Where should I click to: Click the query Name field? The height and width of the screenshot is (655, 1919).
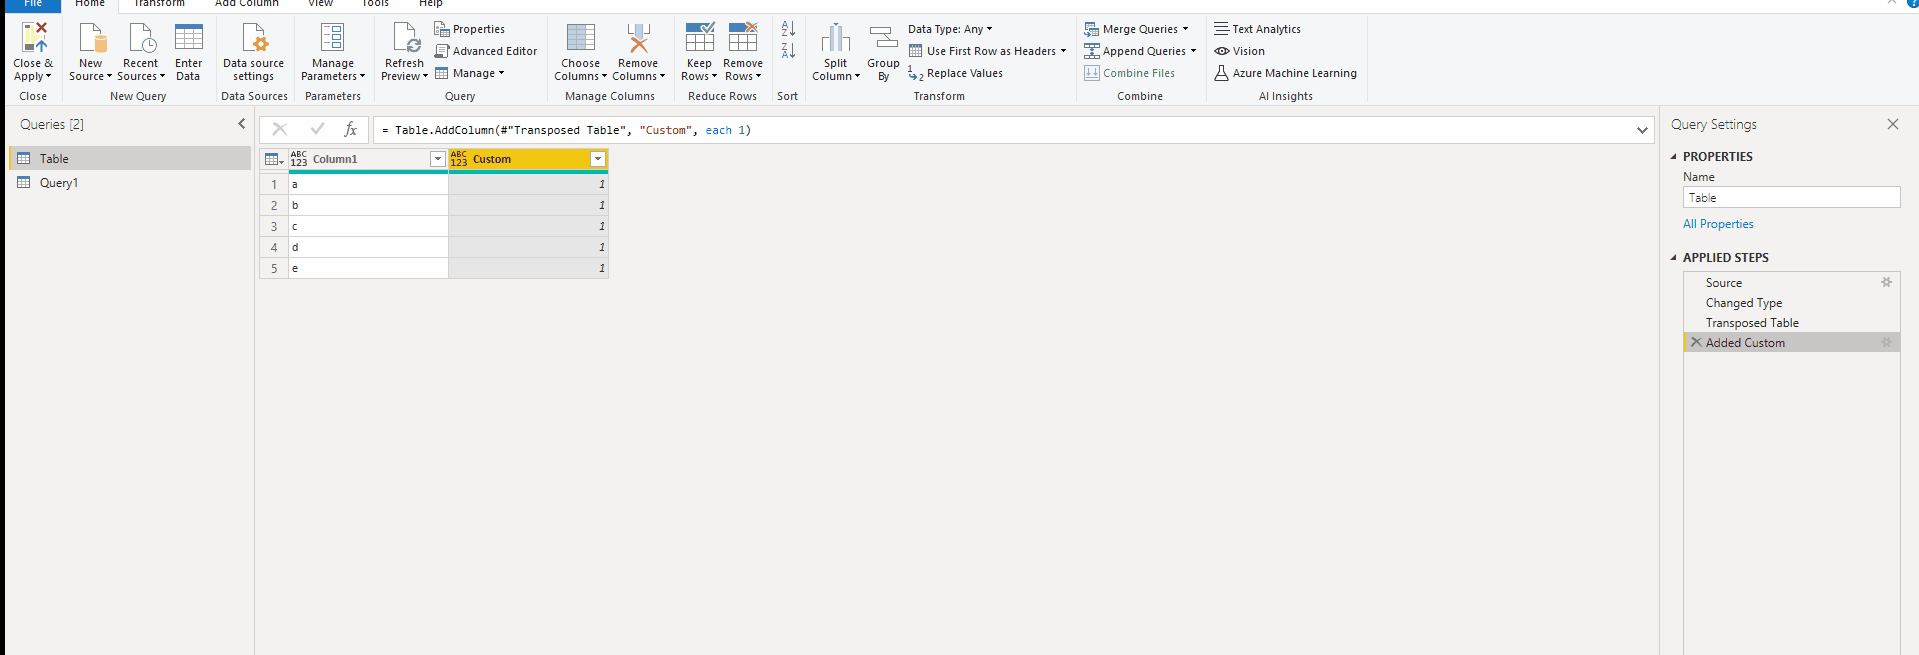1791,198
